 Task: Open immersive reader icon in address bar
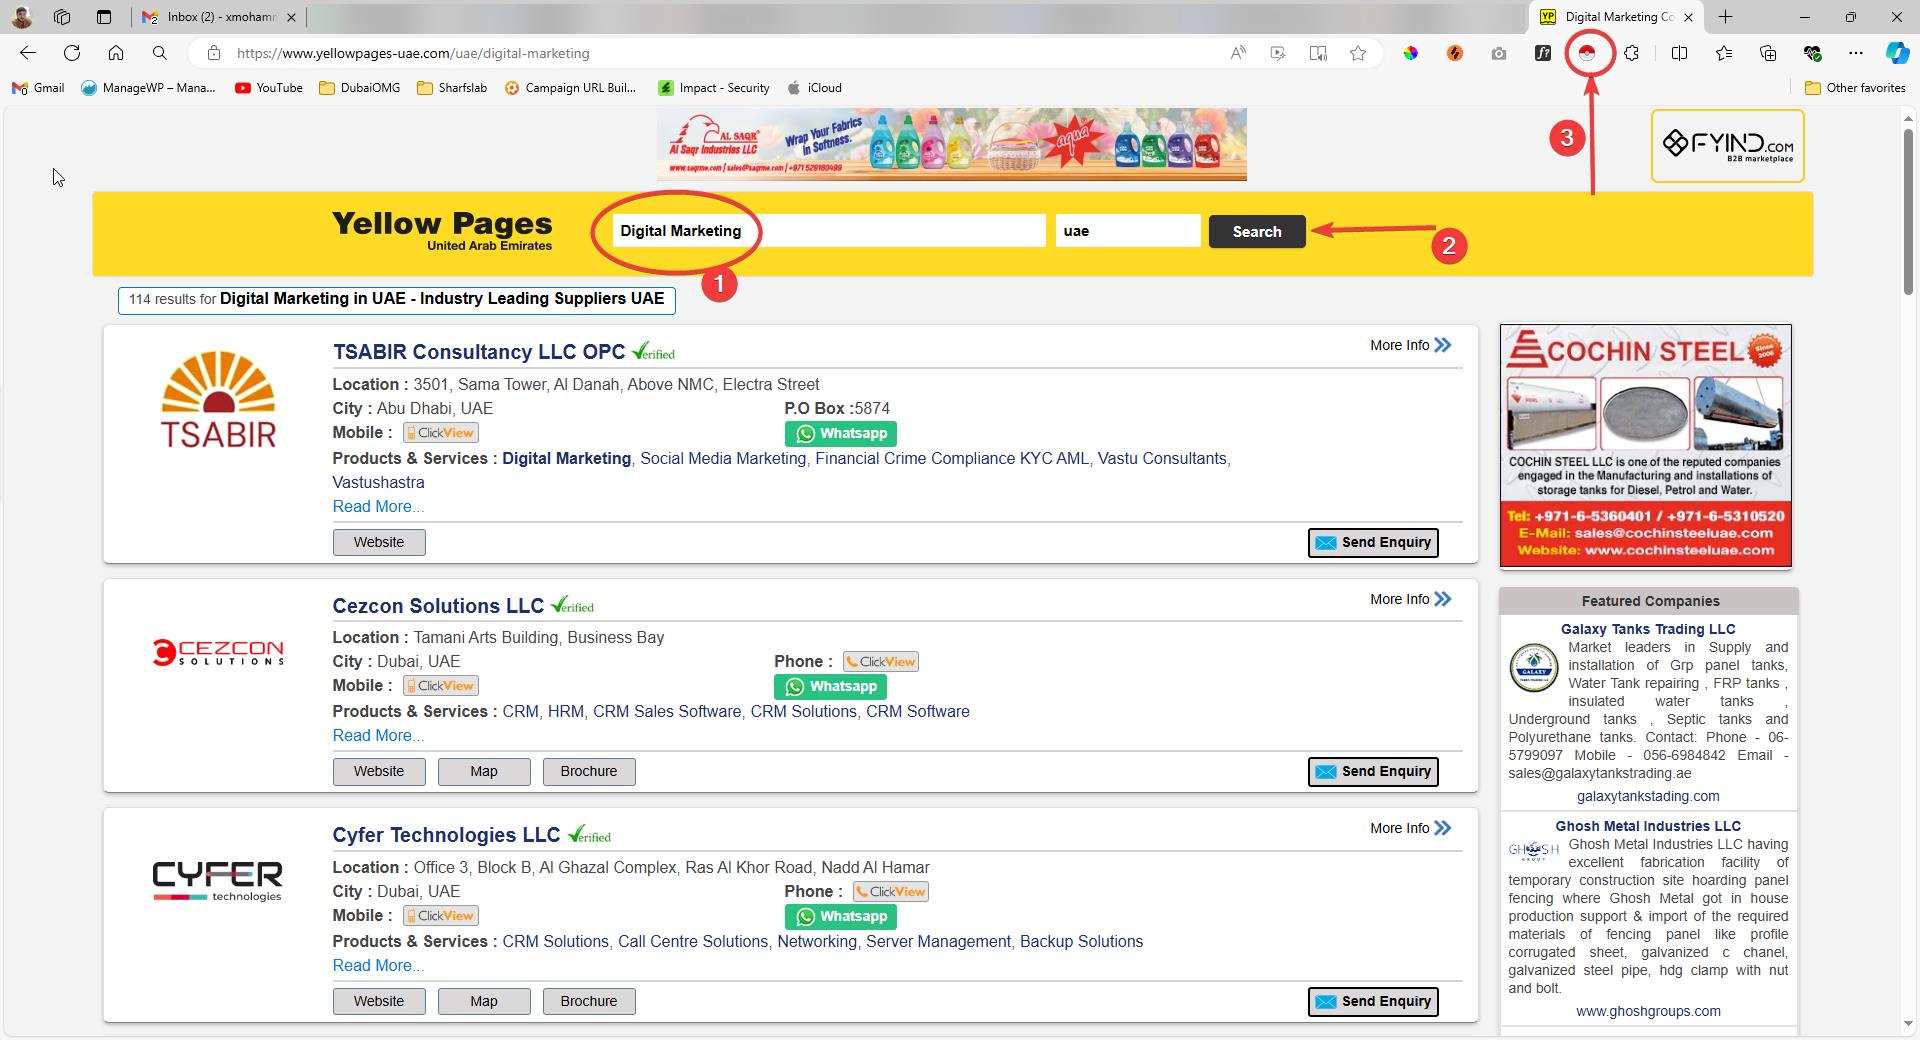[x=1318, y=53]
